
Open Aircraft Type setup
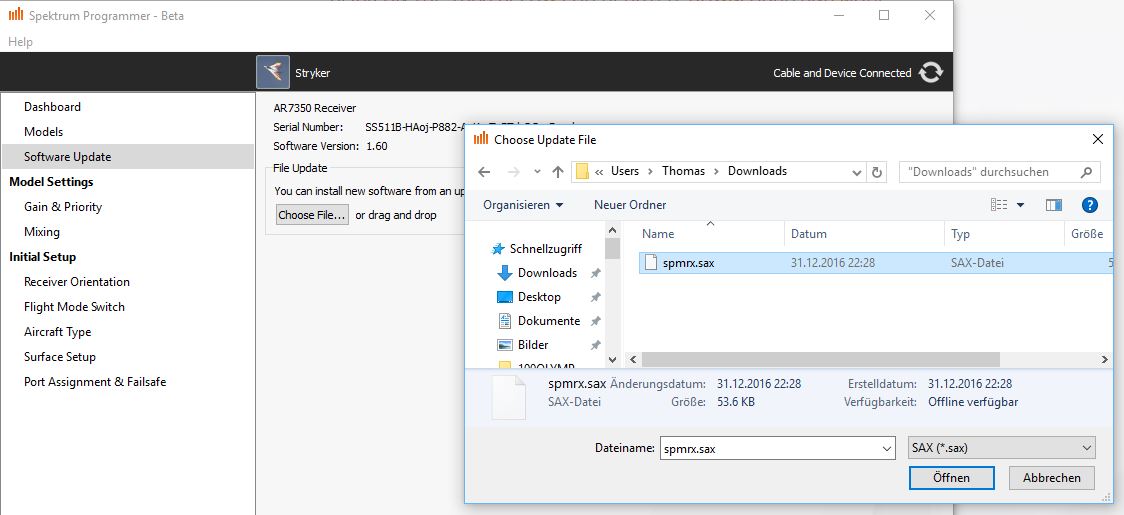pos(57,332)
